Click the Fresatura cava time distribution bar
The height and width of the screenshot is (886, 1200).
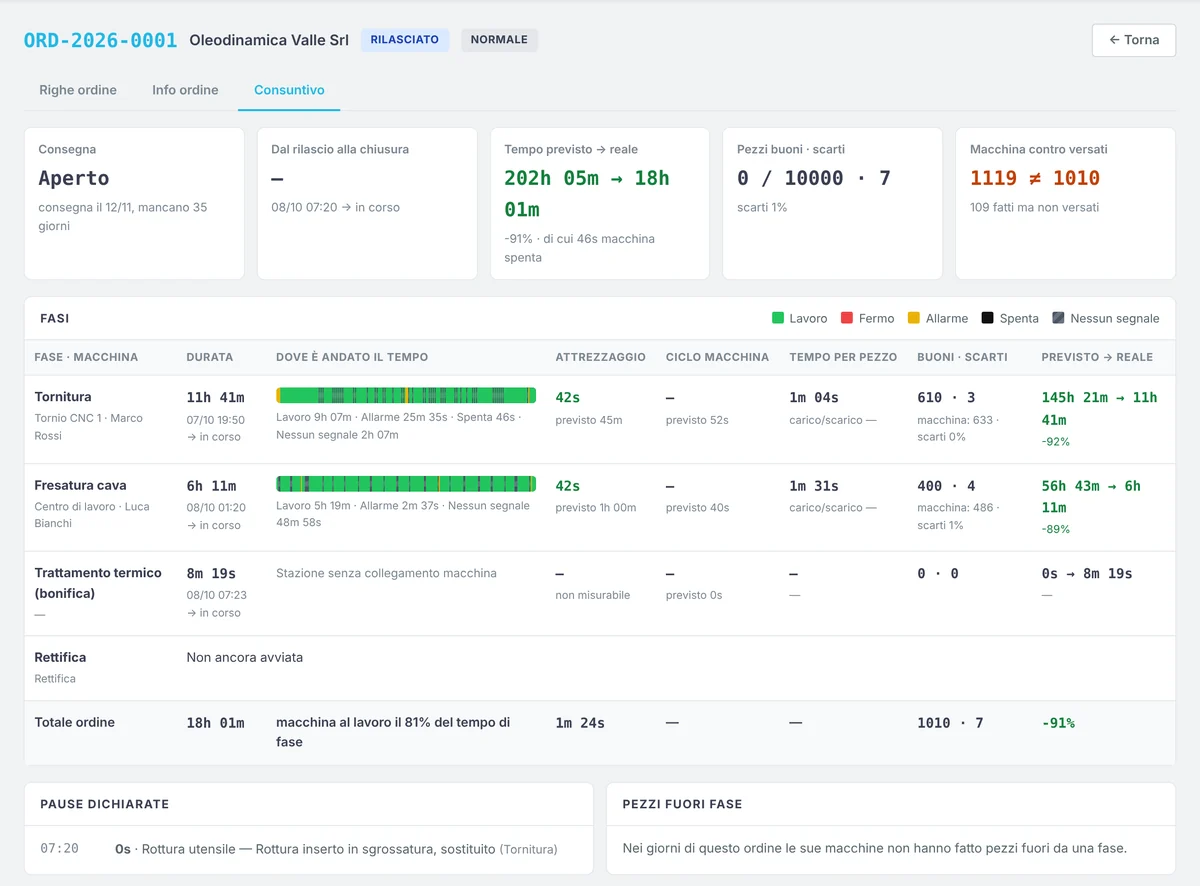click(x=406, y=483)
